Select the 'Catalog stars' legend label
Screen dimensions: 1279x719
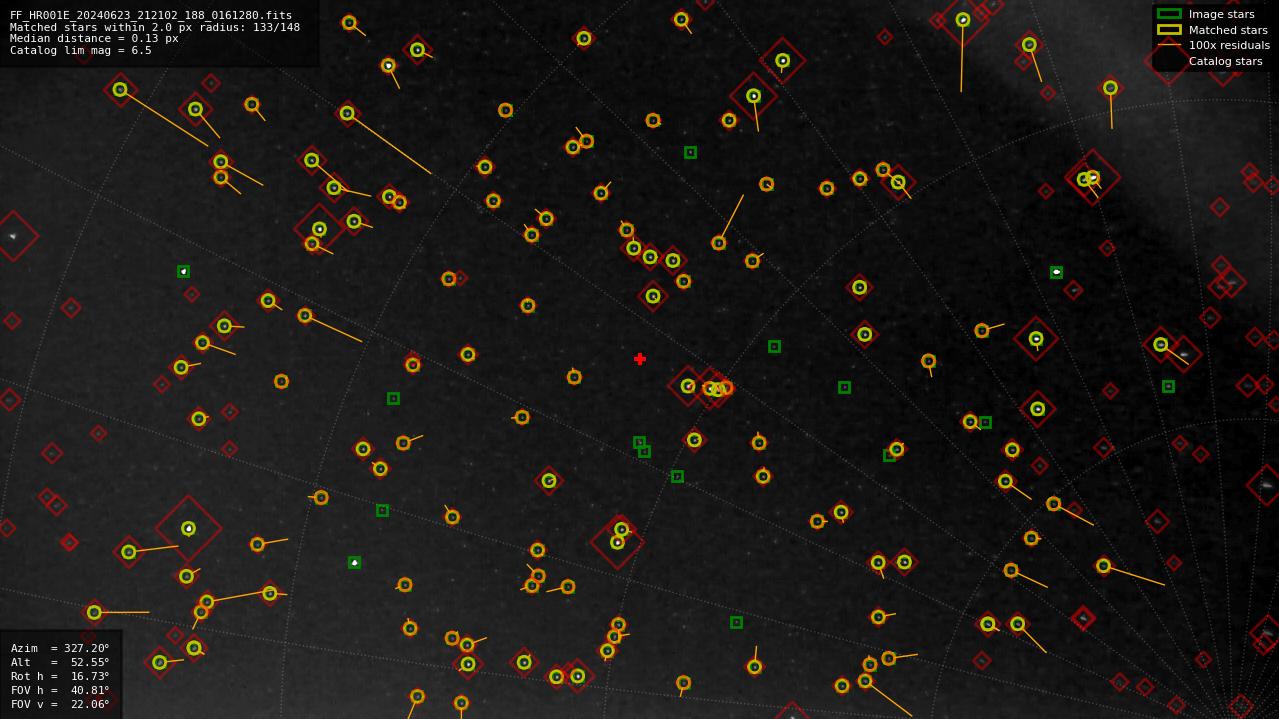[1225, 61]
